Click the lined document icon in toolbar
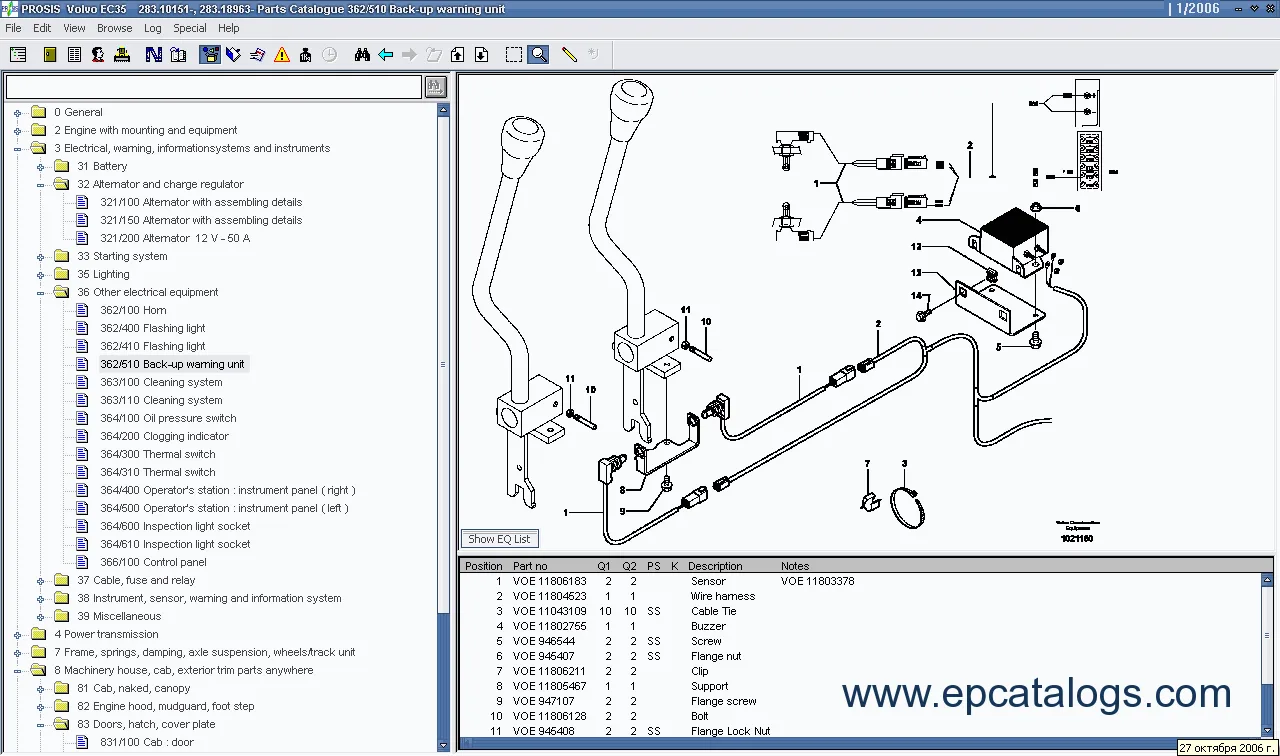1280x756 pixels. tap(74, 55)
